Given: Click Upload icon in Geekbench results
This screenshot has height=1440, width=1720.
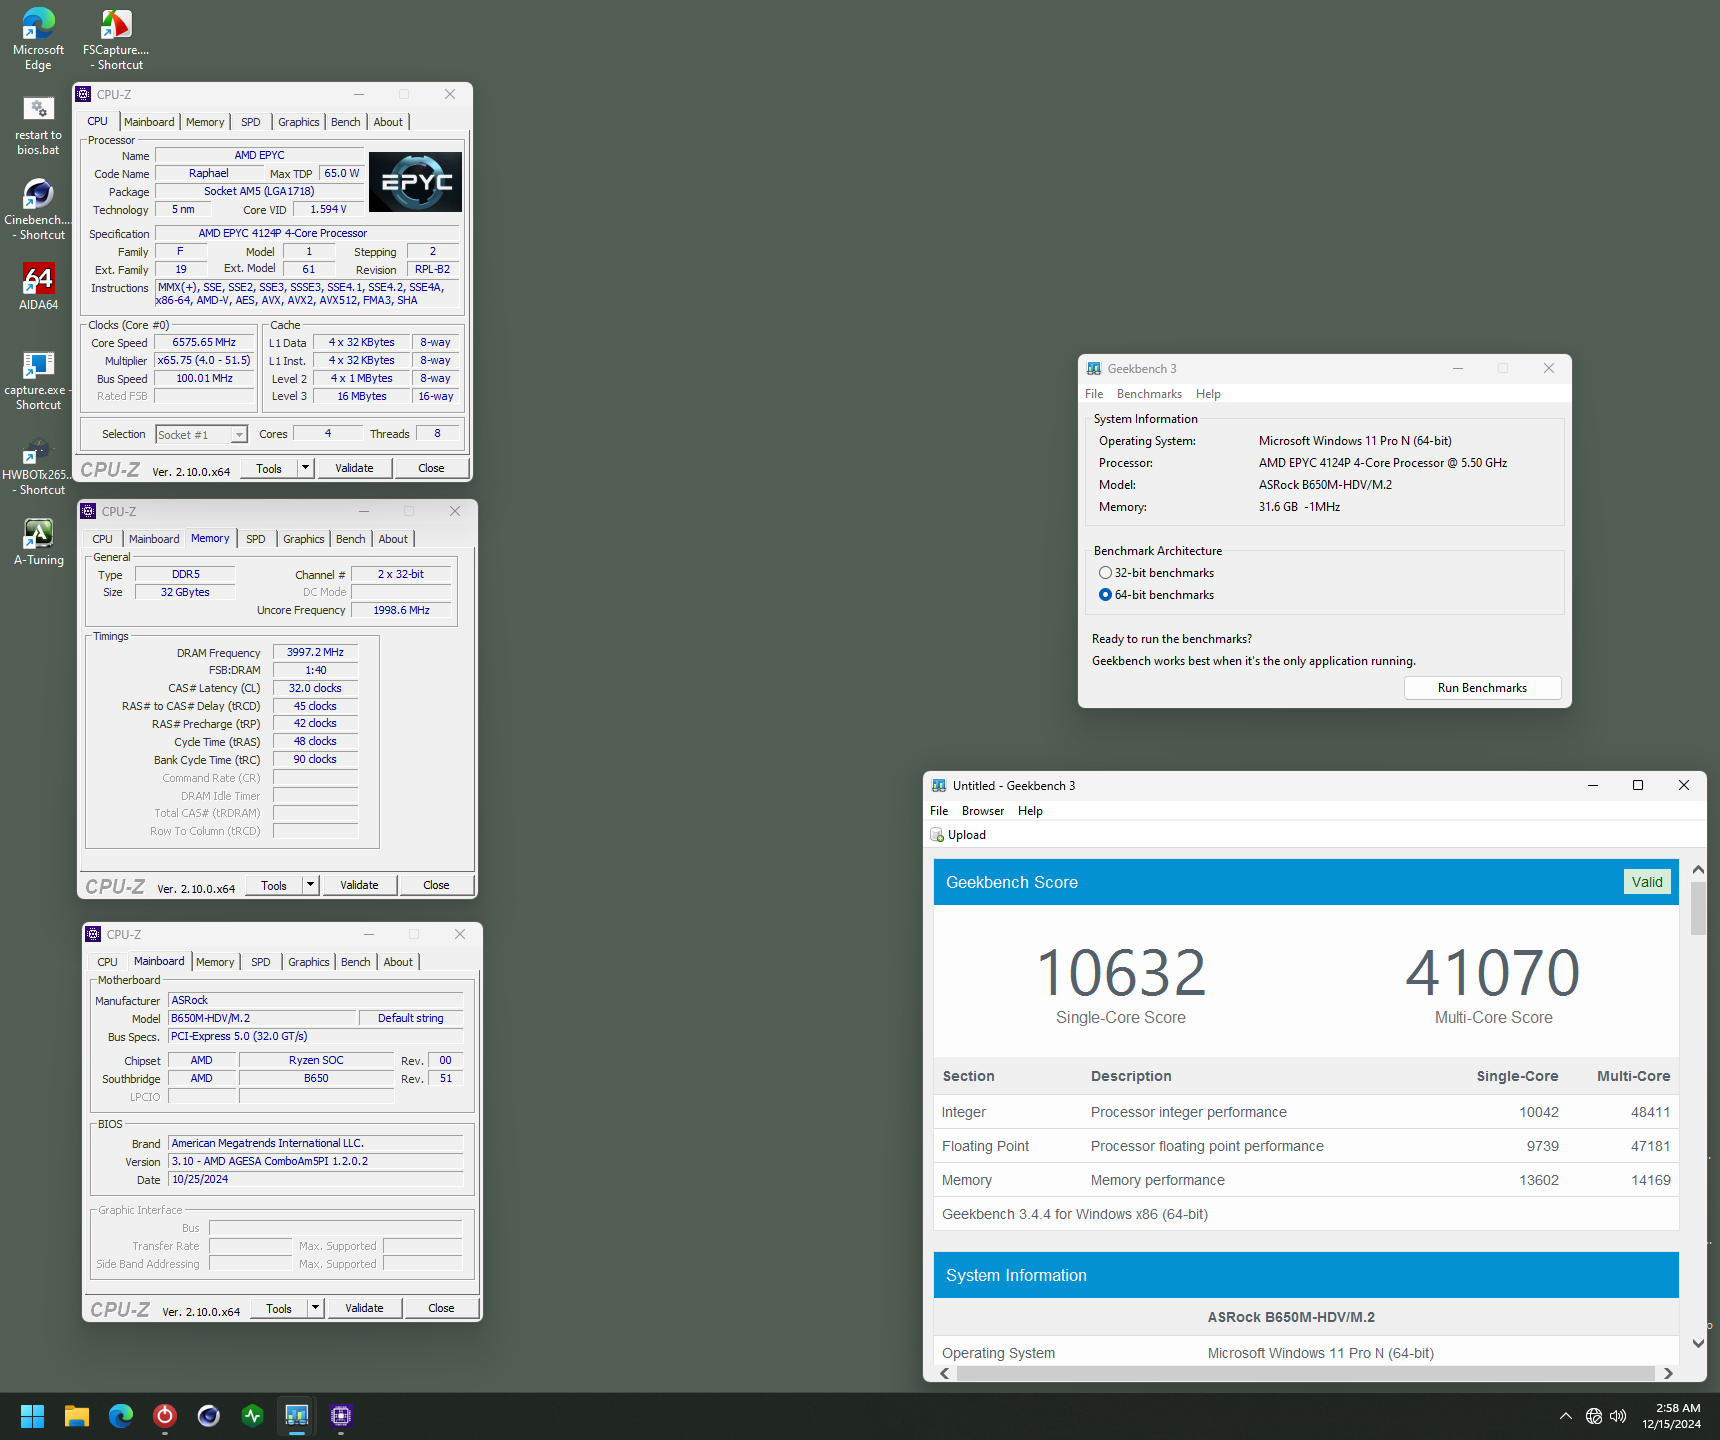Looking at the screenshot, I should coord(937,835).
